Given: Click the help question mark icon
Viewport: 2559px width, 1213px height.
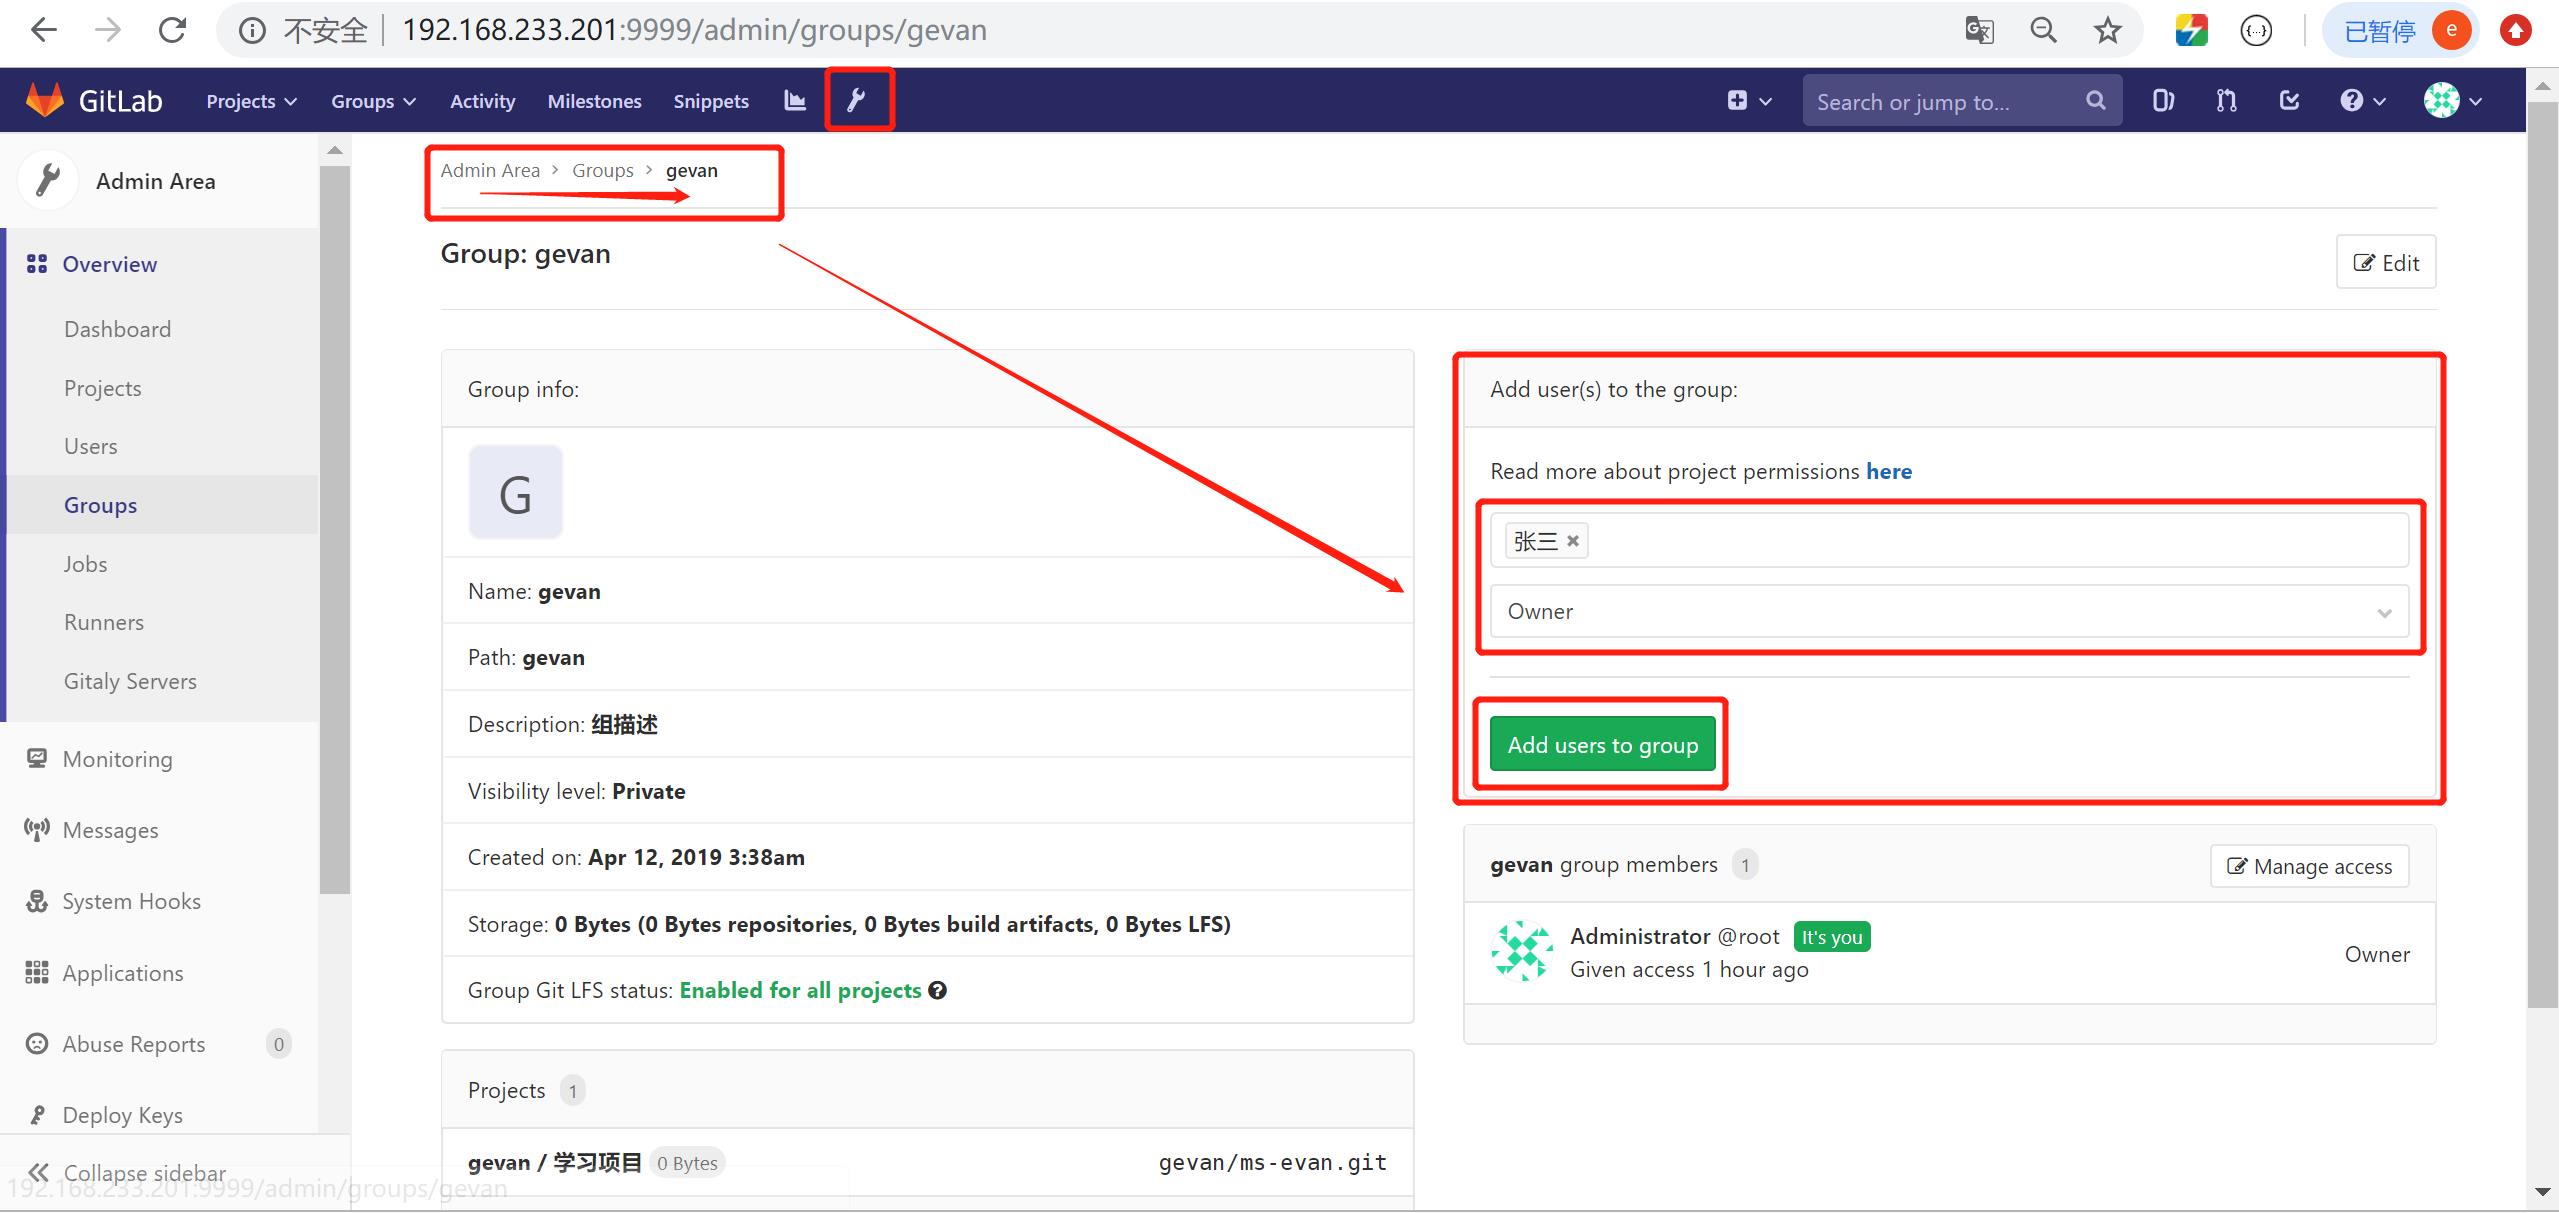Looking at the screenshot, I should click(x=2352, y=100).
